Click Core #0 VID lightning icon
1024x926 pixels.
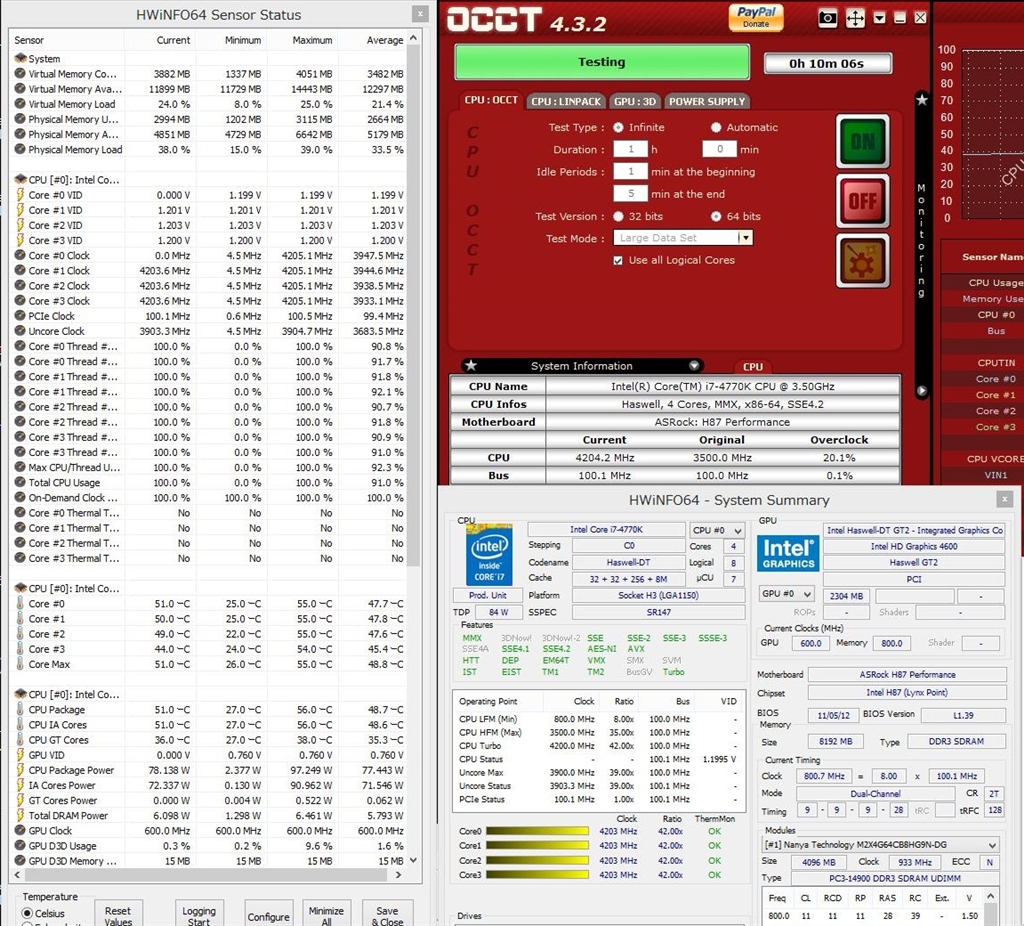[20, 195]
